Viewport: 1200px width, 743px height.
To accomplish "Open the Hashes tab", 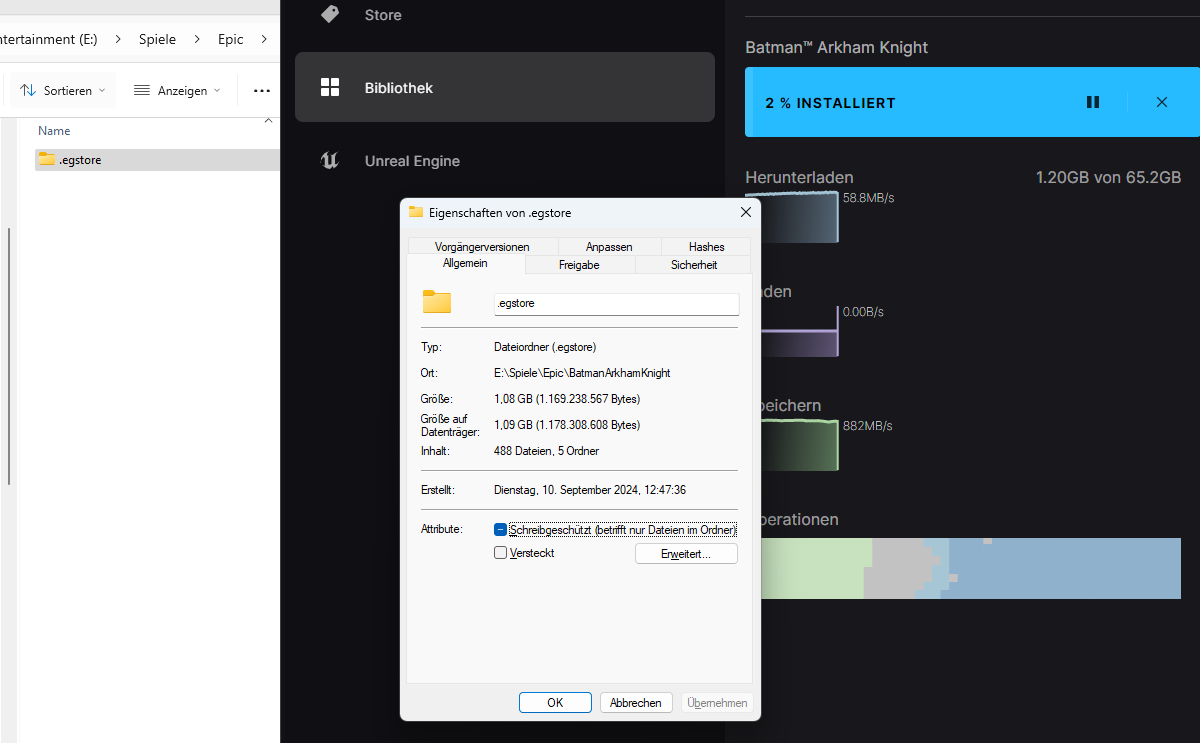I will point(706,247).
